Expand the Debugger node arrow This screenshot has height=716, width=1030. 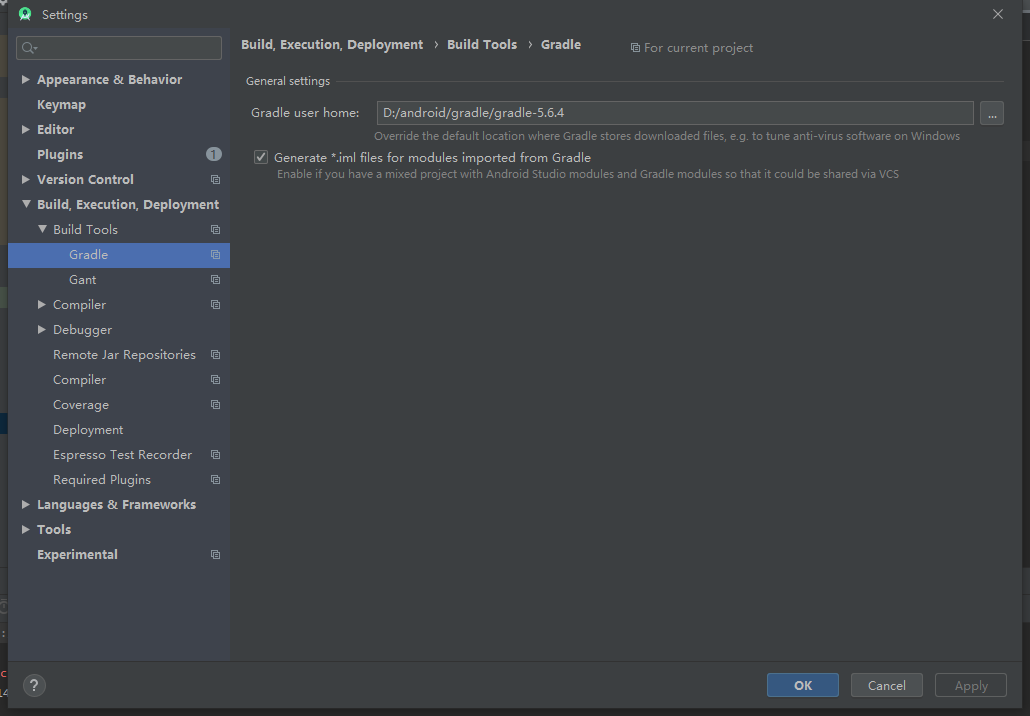coord(41,329)
